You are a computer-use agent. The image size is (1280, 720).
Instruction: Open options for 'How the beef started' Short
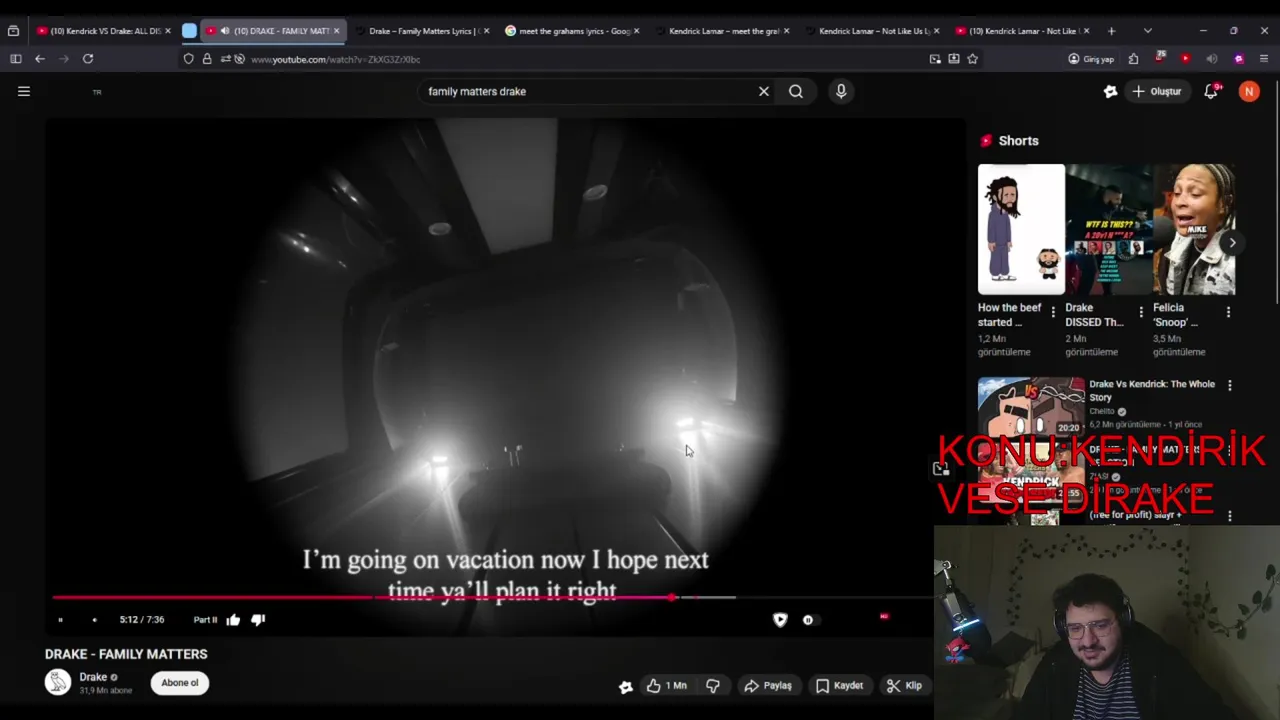click(x=1053, y=312)
